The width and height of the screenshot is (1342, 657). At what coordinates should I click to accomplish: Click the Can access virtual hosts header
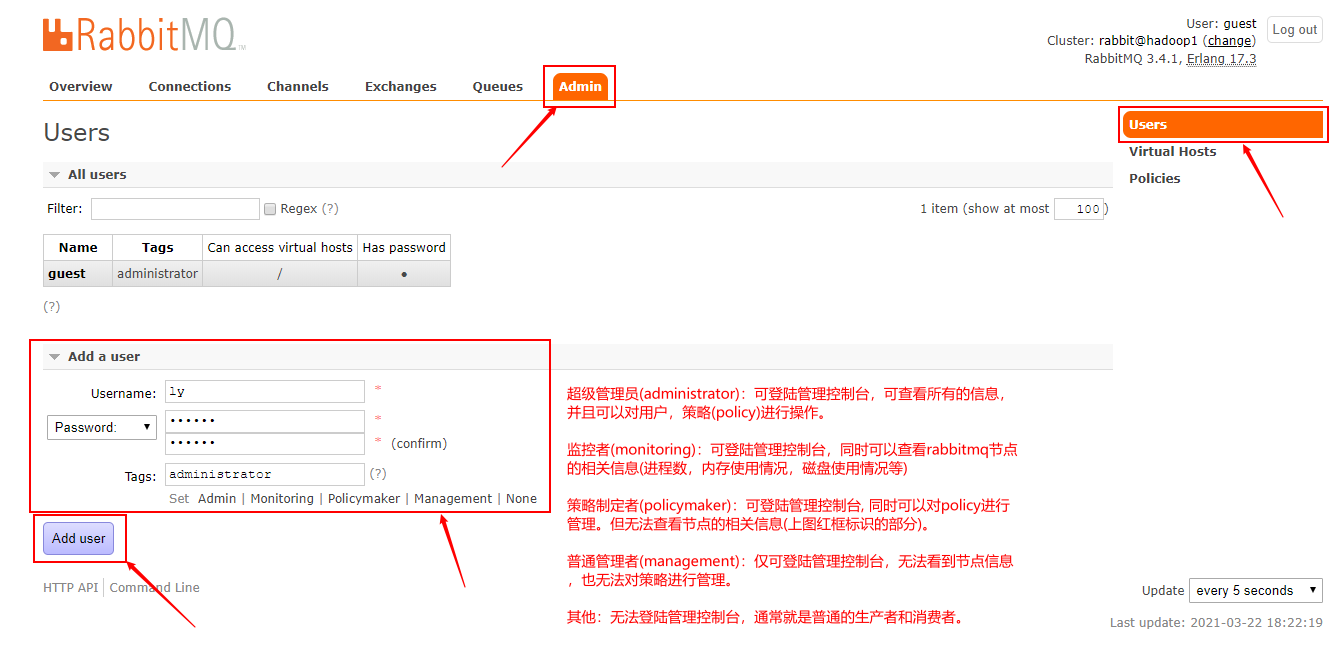point(280,248)
